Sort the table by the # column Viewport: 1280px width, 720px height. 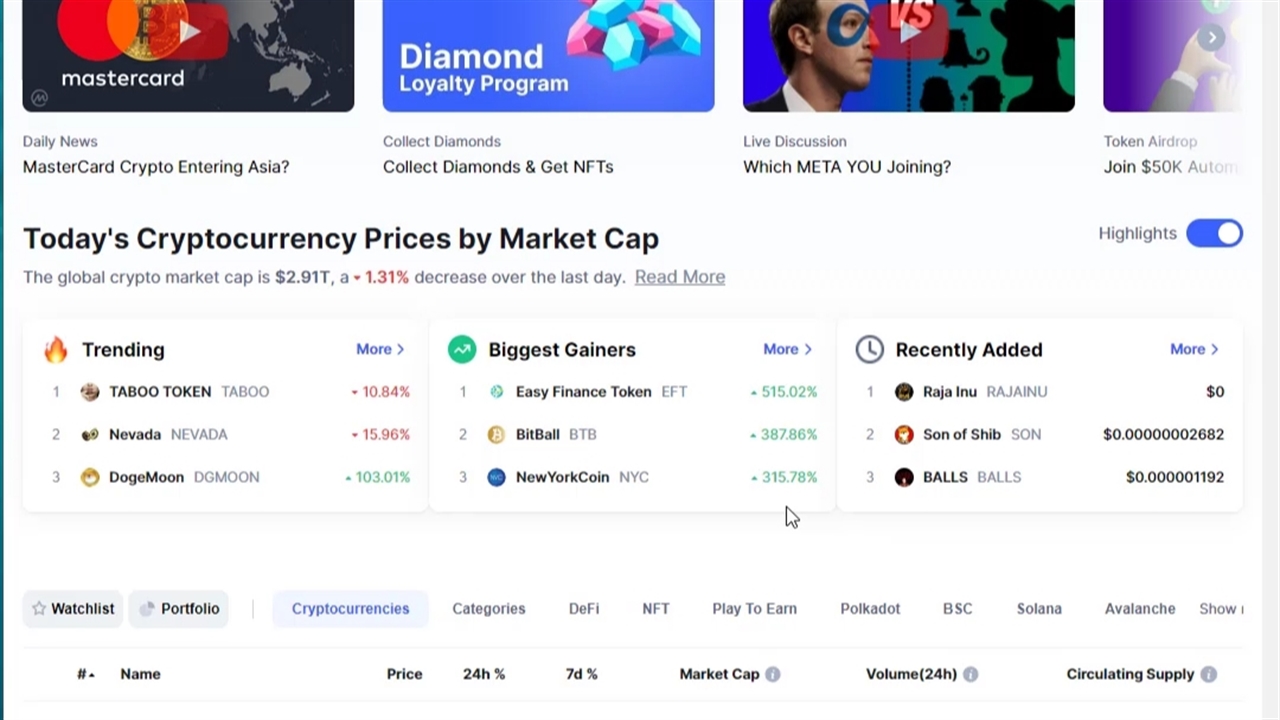click(86, 674)
